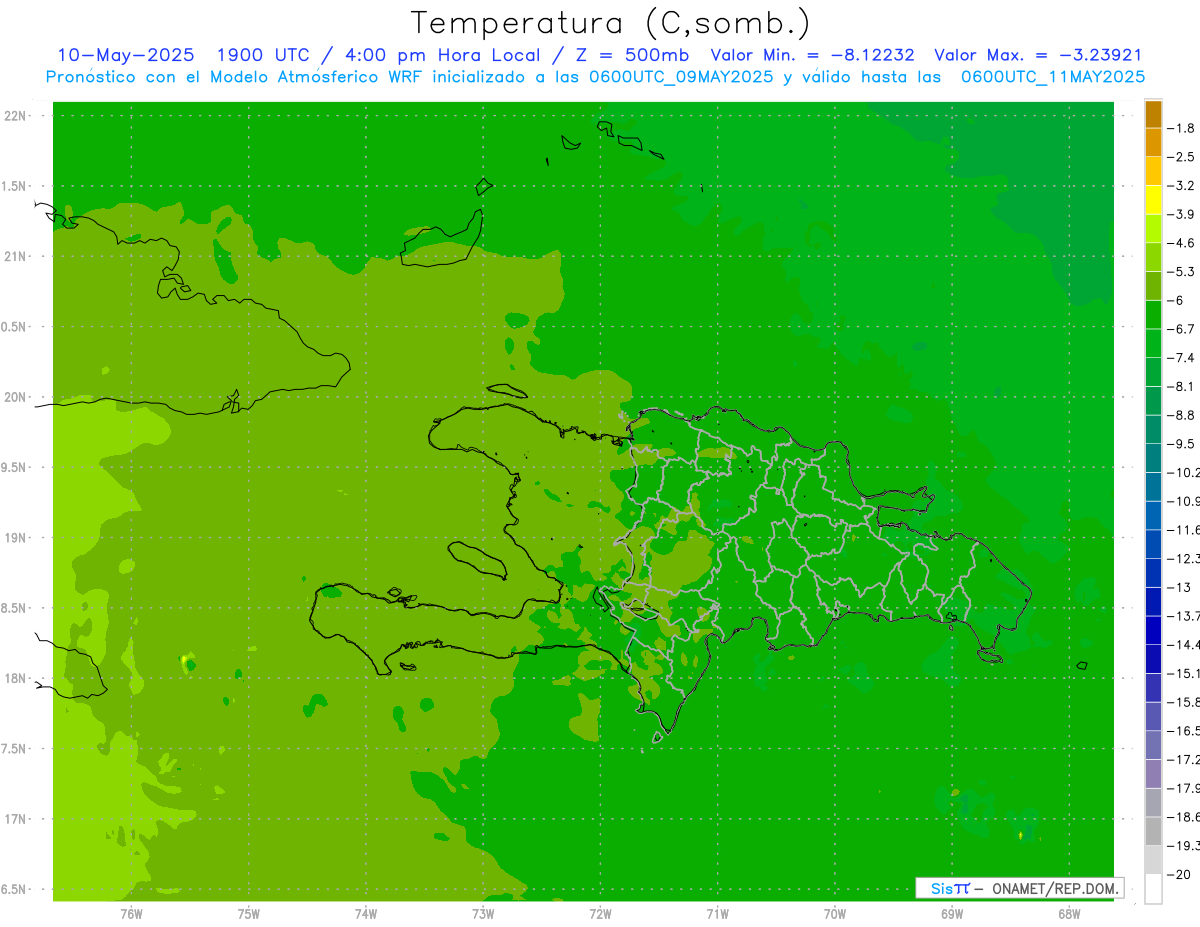The width and height of the screenshot is (1200, 927).
Task: Click the "-1.8" legend value
Action: (1182, 128)
